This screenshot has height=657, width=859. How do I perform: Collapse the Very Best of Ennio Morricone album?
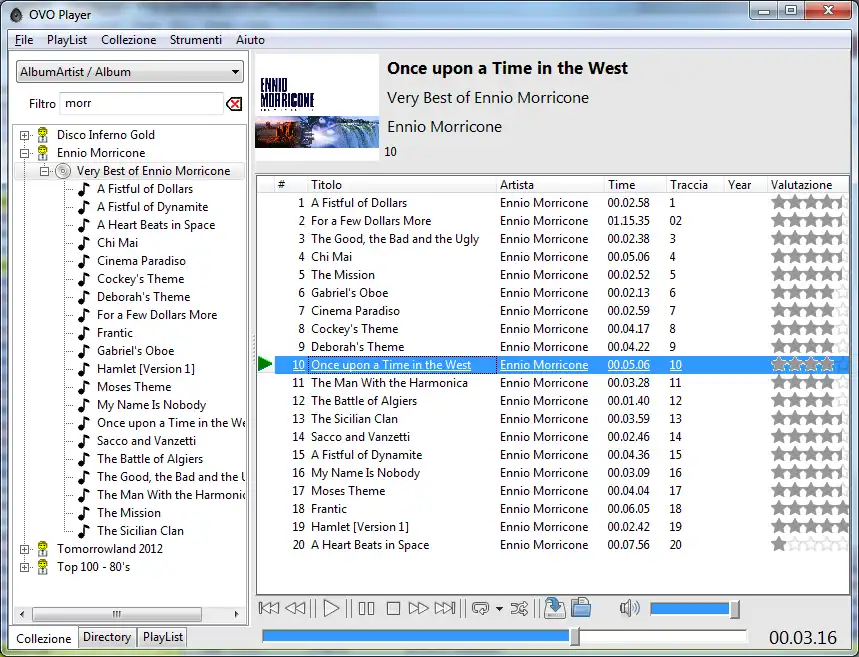tap(44, 171)
